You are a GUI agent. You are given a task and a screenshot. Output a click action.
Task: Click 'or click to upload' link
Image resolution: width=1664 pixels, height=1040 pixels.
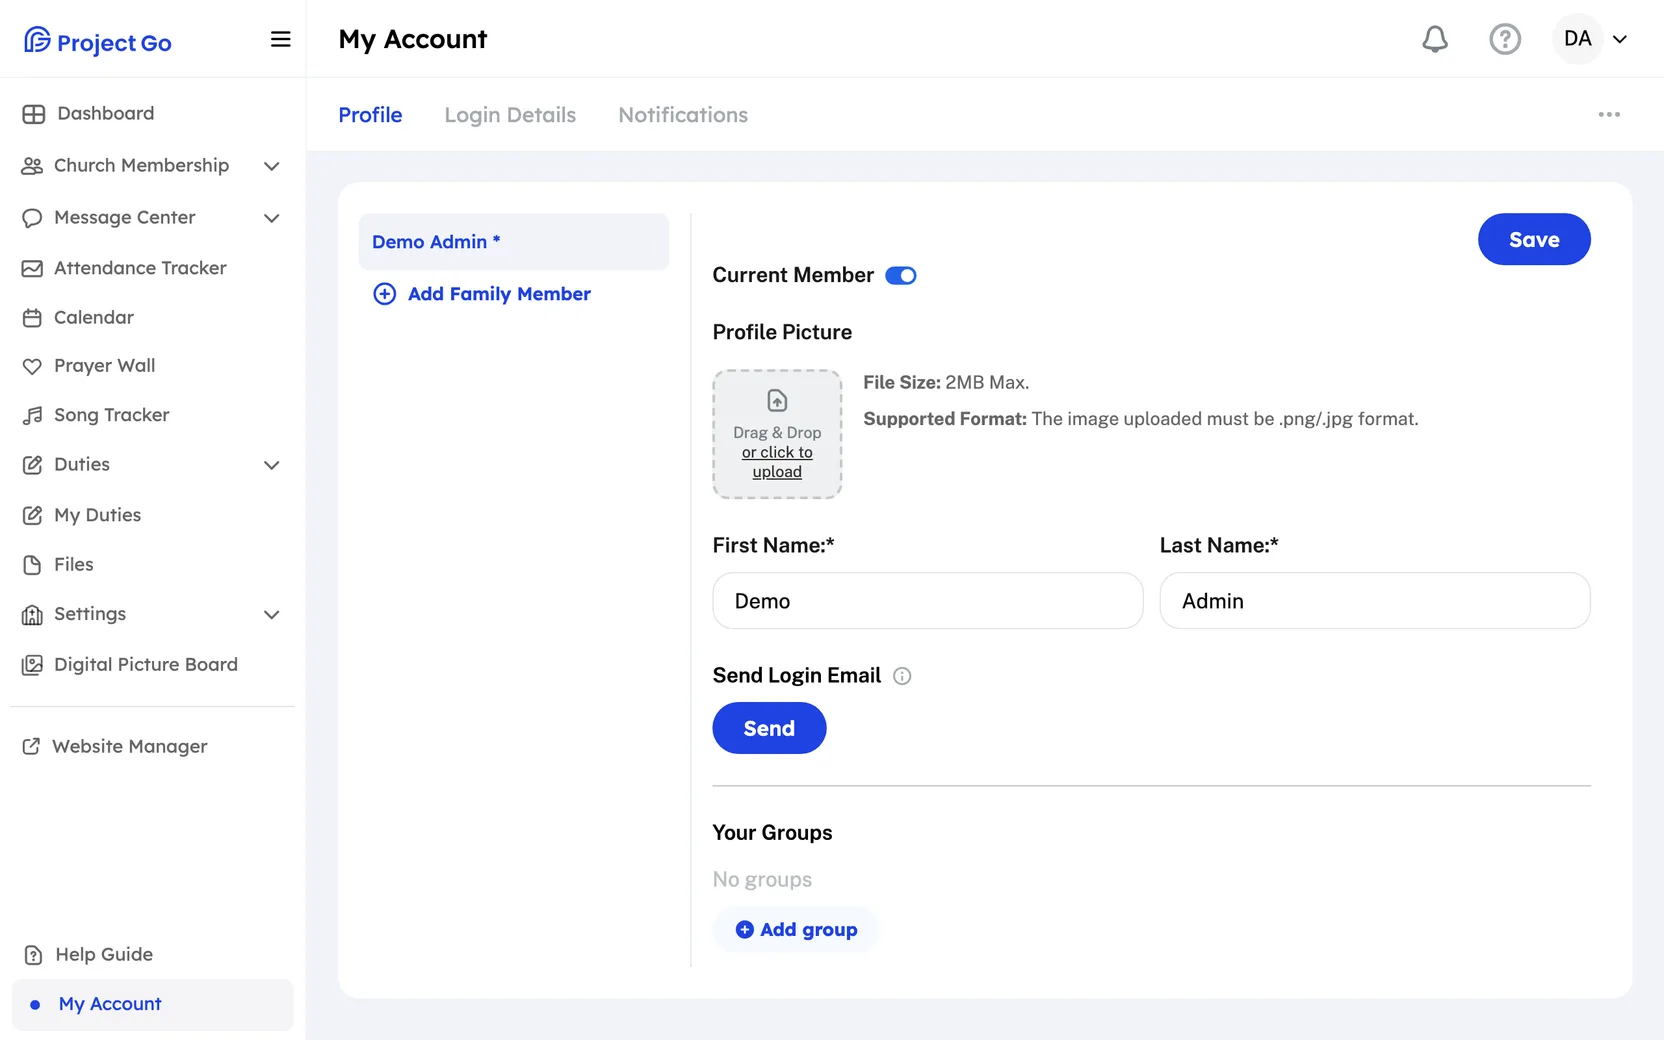[777, 462]
